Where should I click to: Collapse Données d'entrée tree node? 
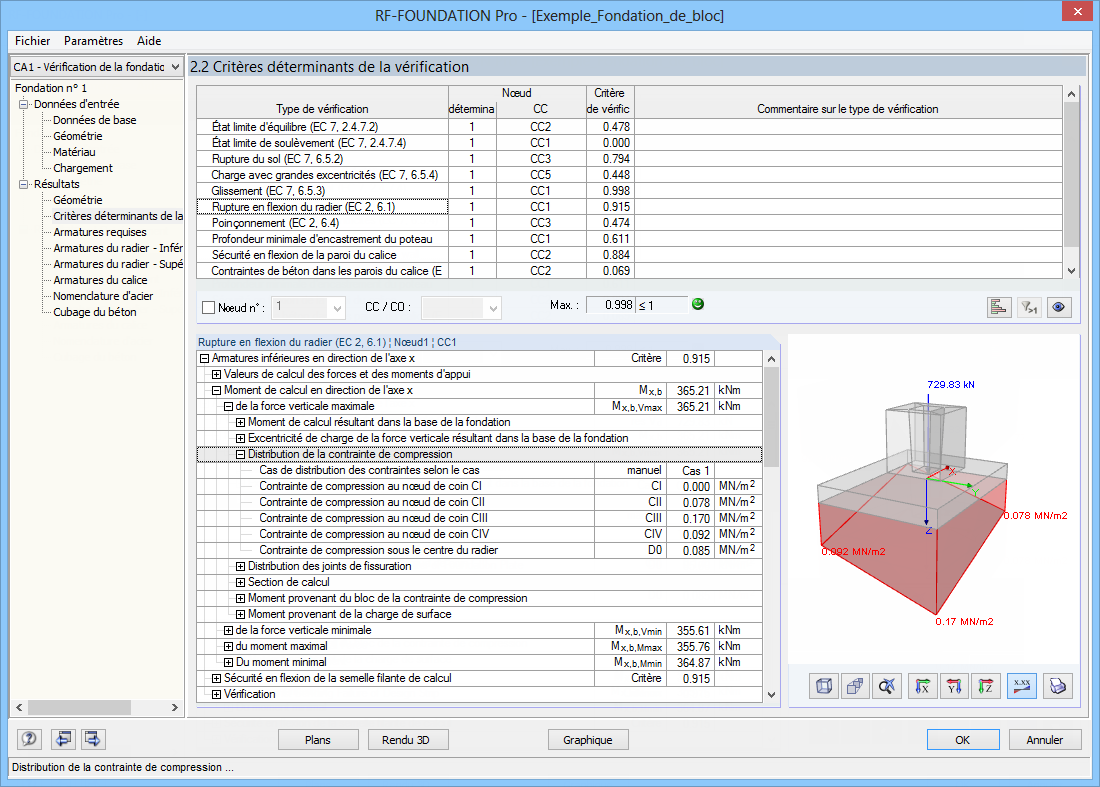24,104
